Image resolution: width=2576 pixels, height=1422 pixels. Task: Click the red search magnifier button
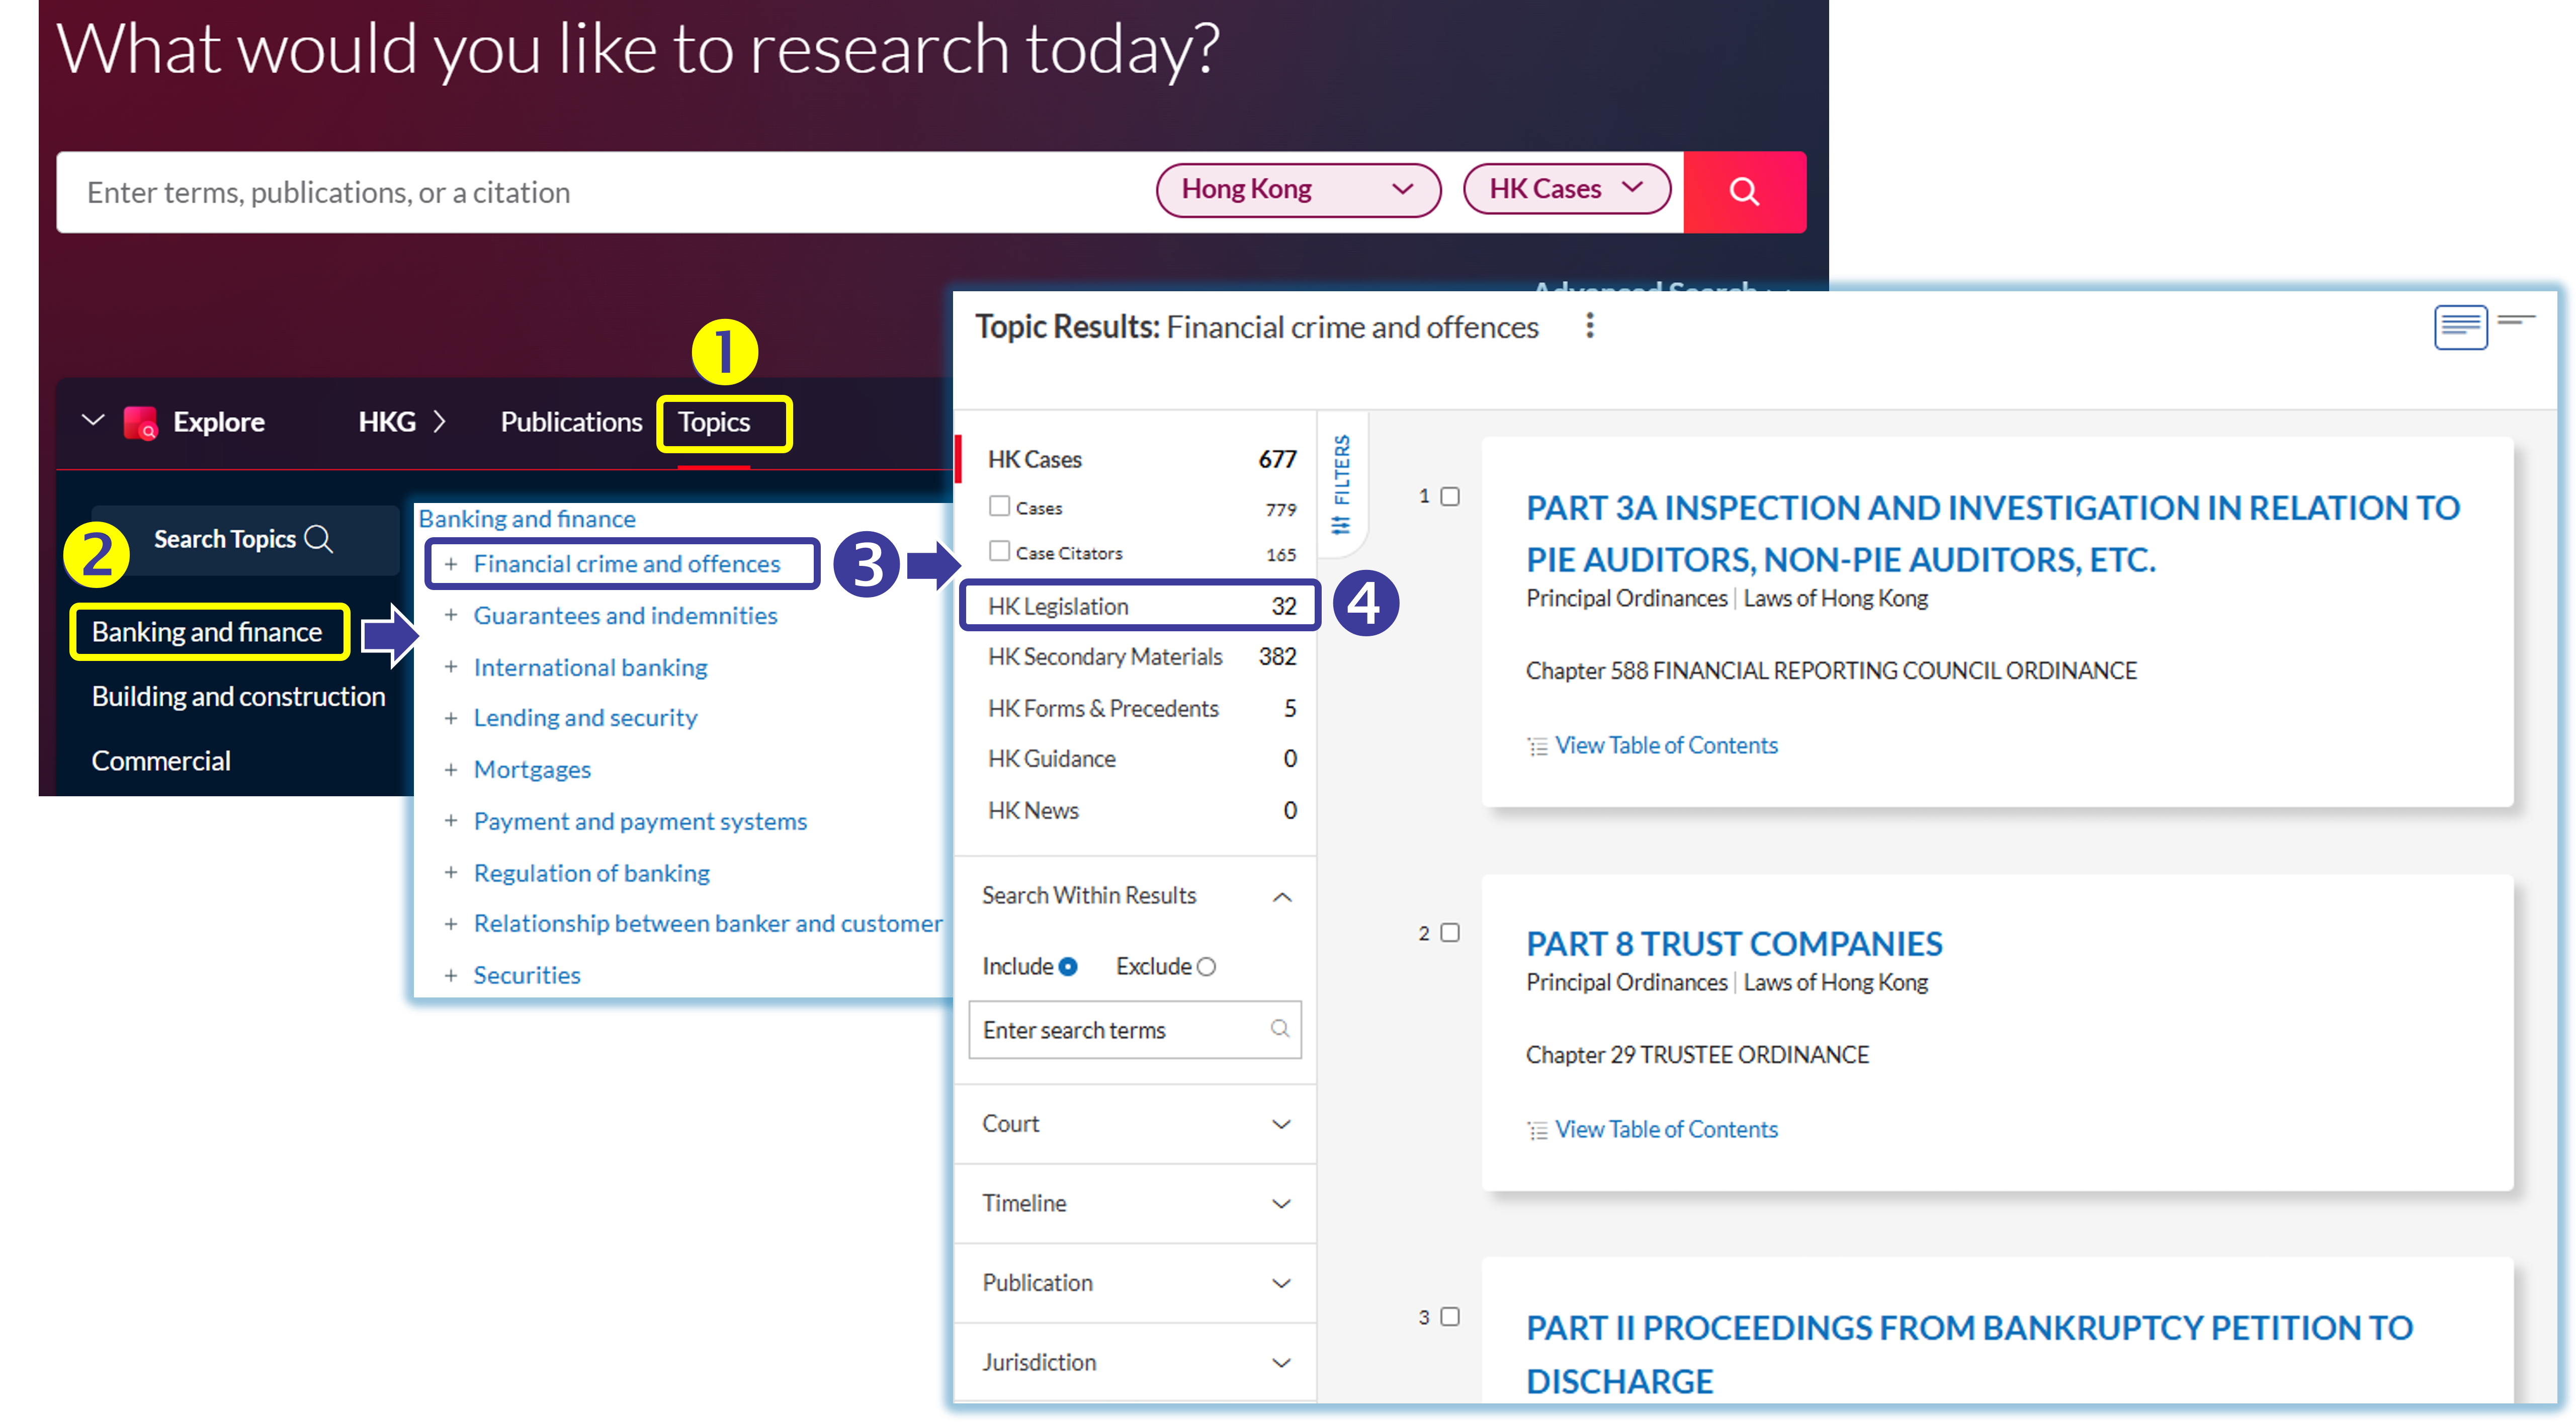click(x=1743, y=192)
